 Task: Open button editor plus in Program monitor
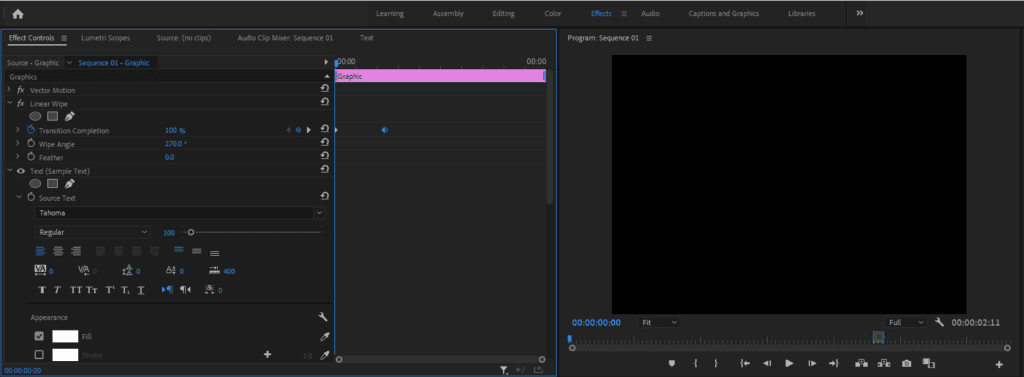pyautogui.click(x=999, y=364)
